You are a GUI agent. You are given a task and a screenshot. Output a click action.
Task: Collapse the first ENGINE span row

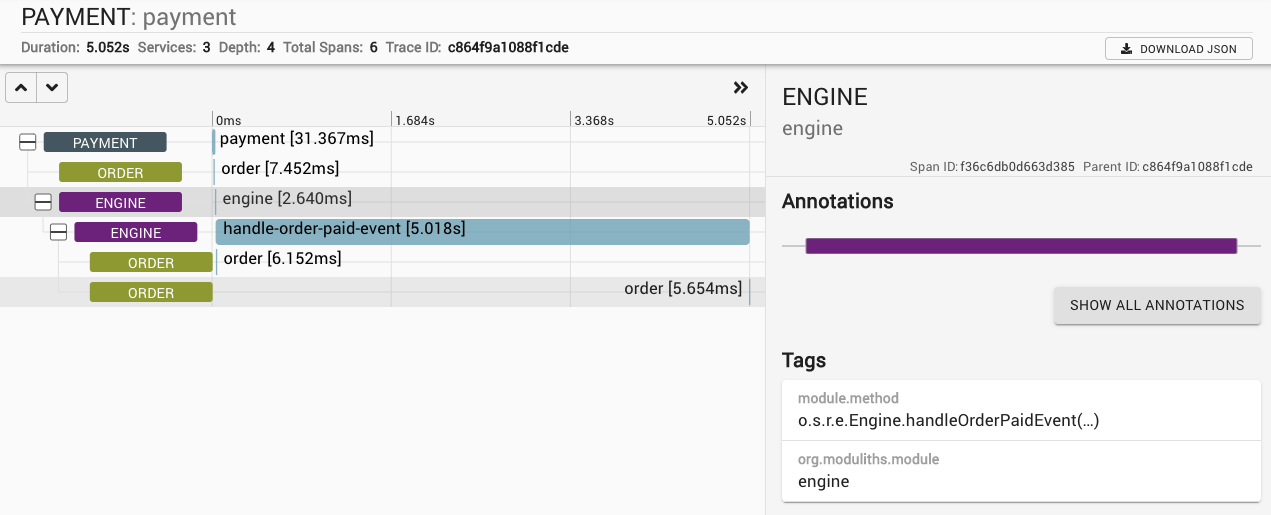(x=43, y=203)
